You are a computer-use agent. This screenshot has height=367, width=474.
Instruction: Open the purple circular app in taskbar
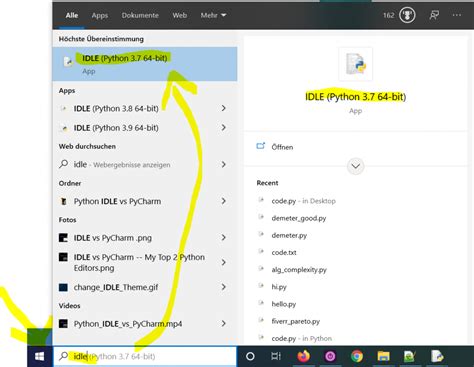[x=330, y=356]
